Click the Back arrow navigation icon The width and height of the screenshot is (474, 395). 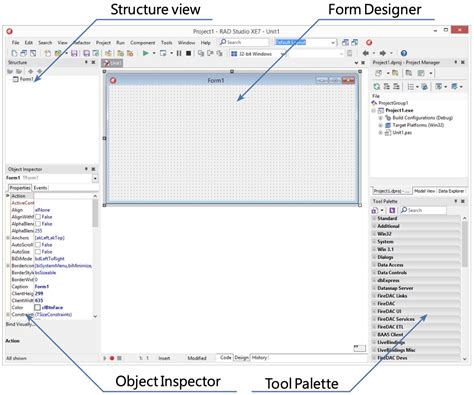click(x=366, y=53)
